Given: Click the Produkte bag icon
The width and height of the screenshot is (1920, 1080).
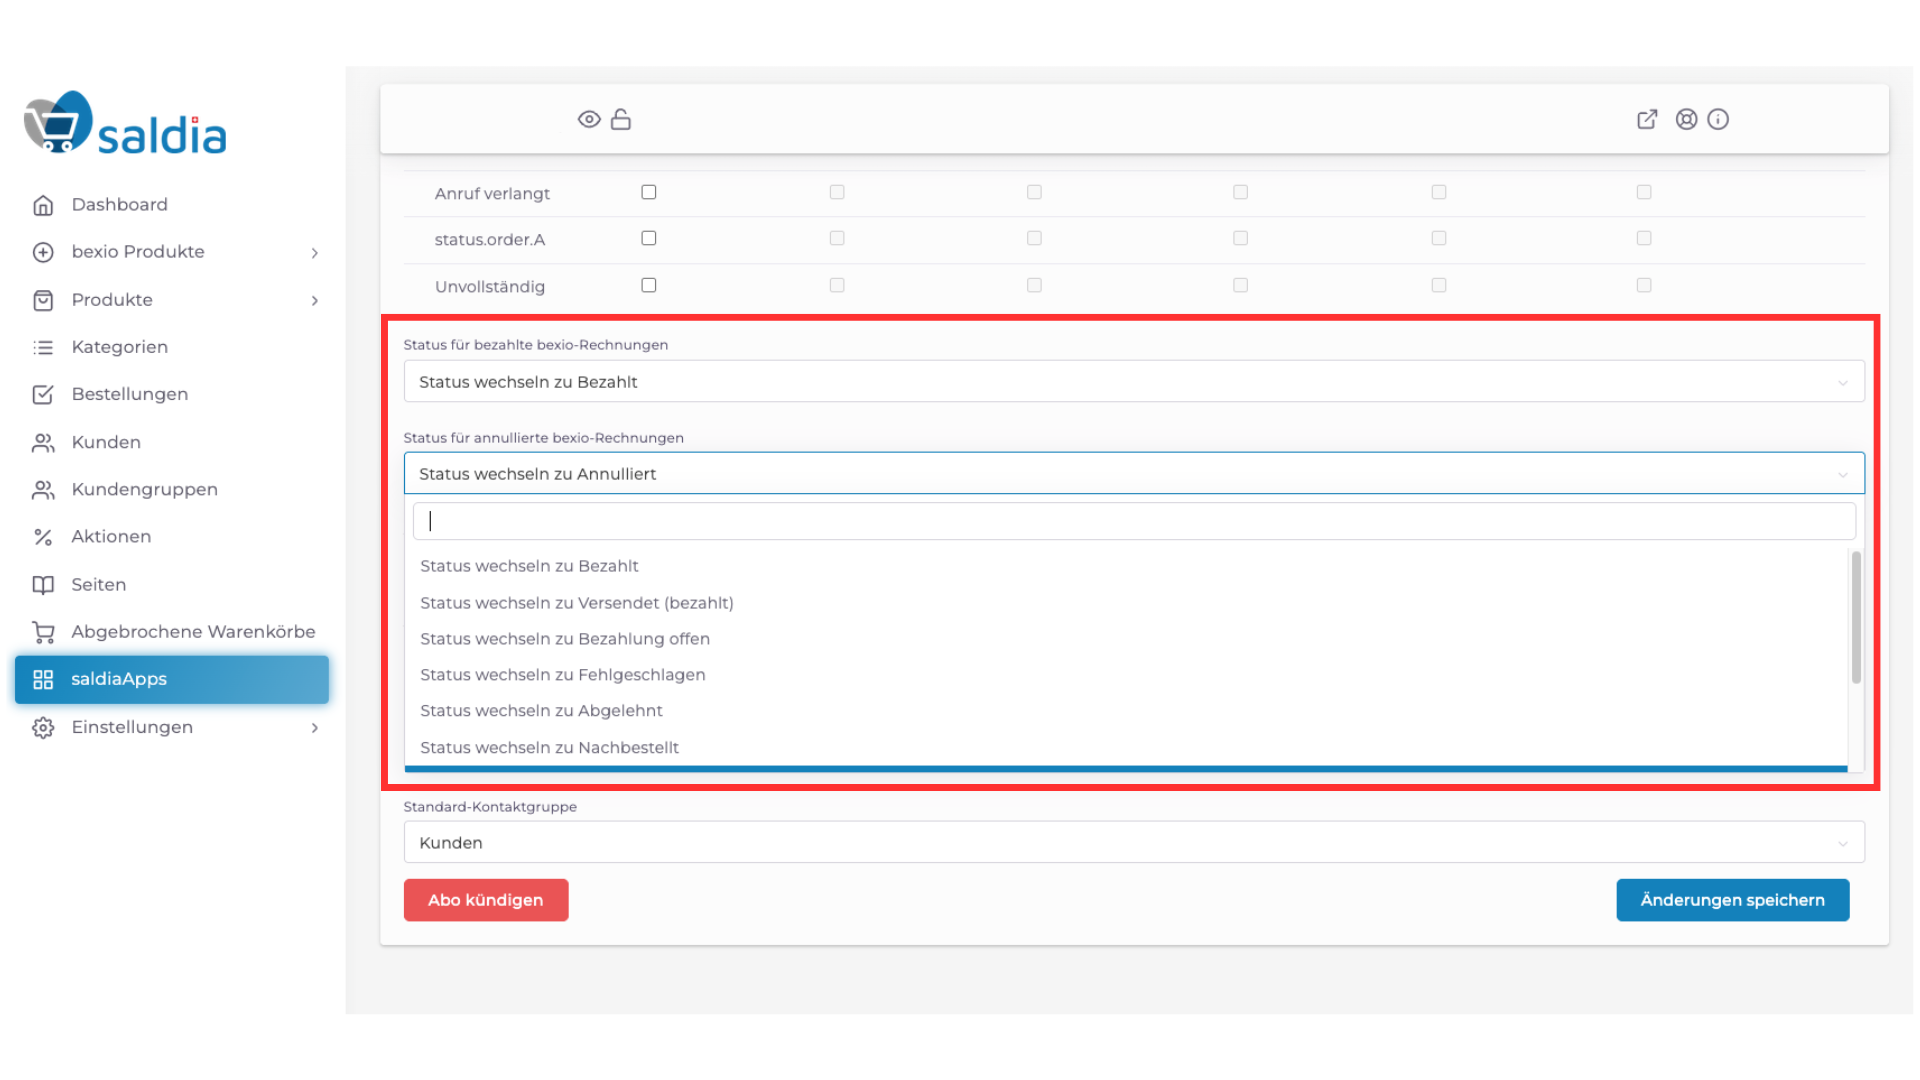Looking at the screenshot, I should (43, 300).
